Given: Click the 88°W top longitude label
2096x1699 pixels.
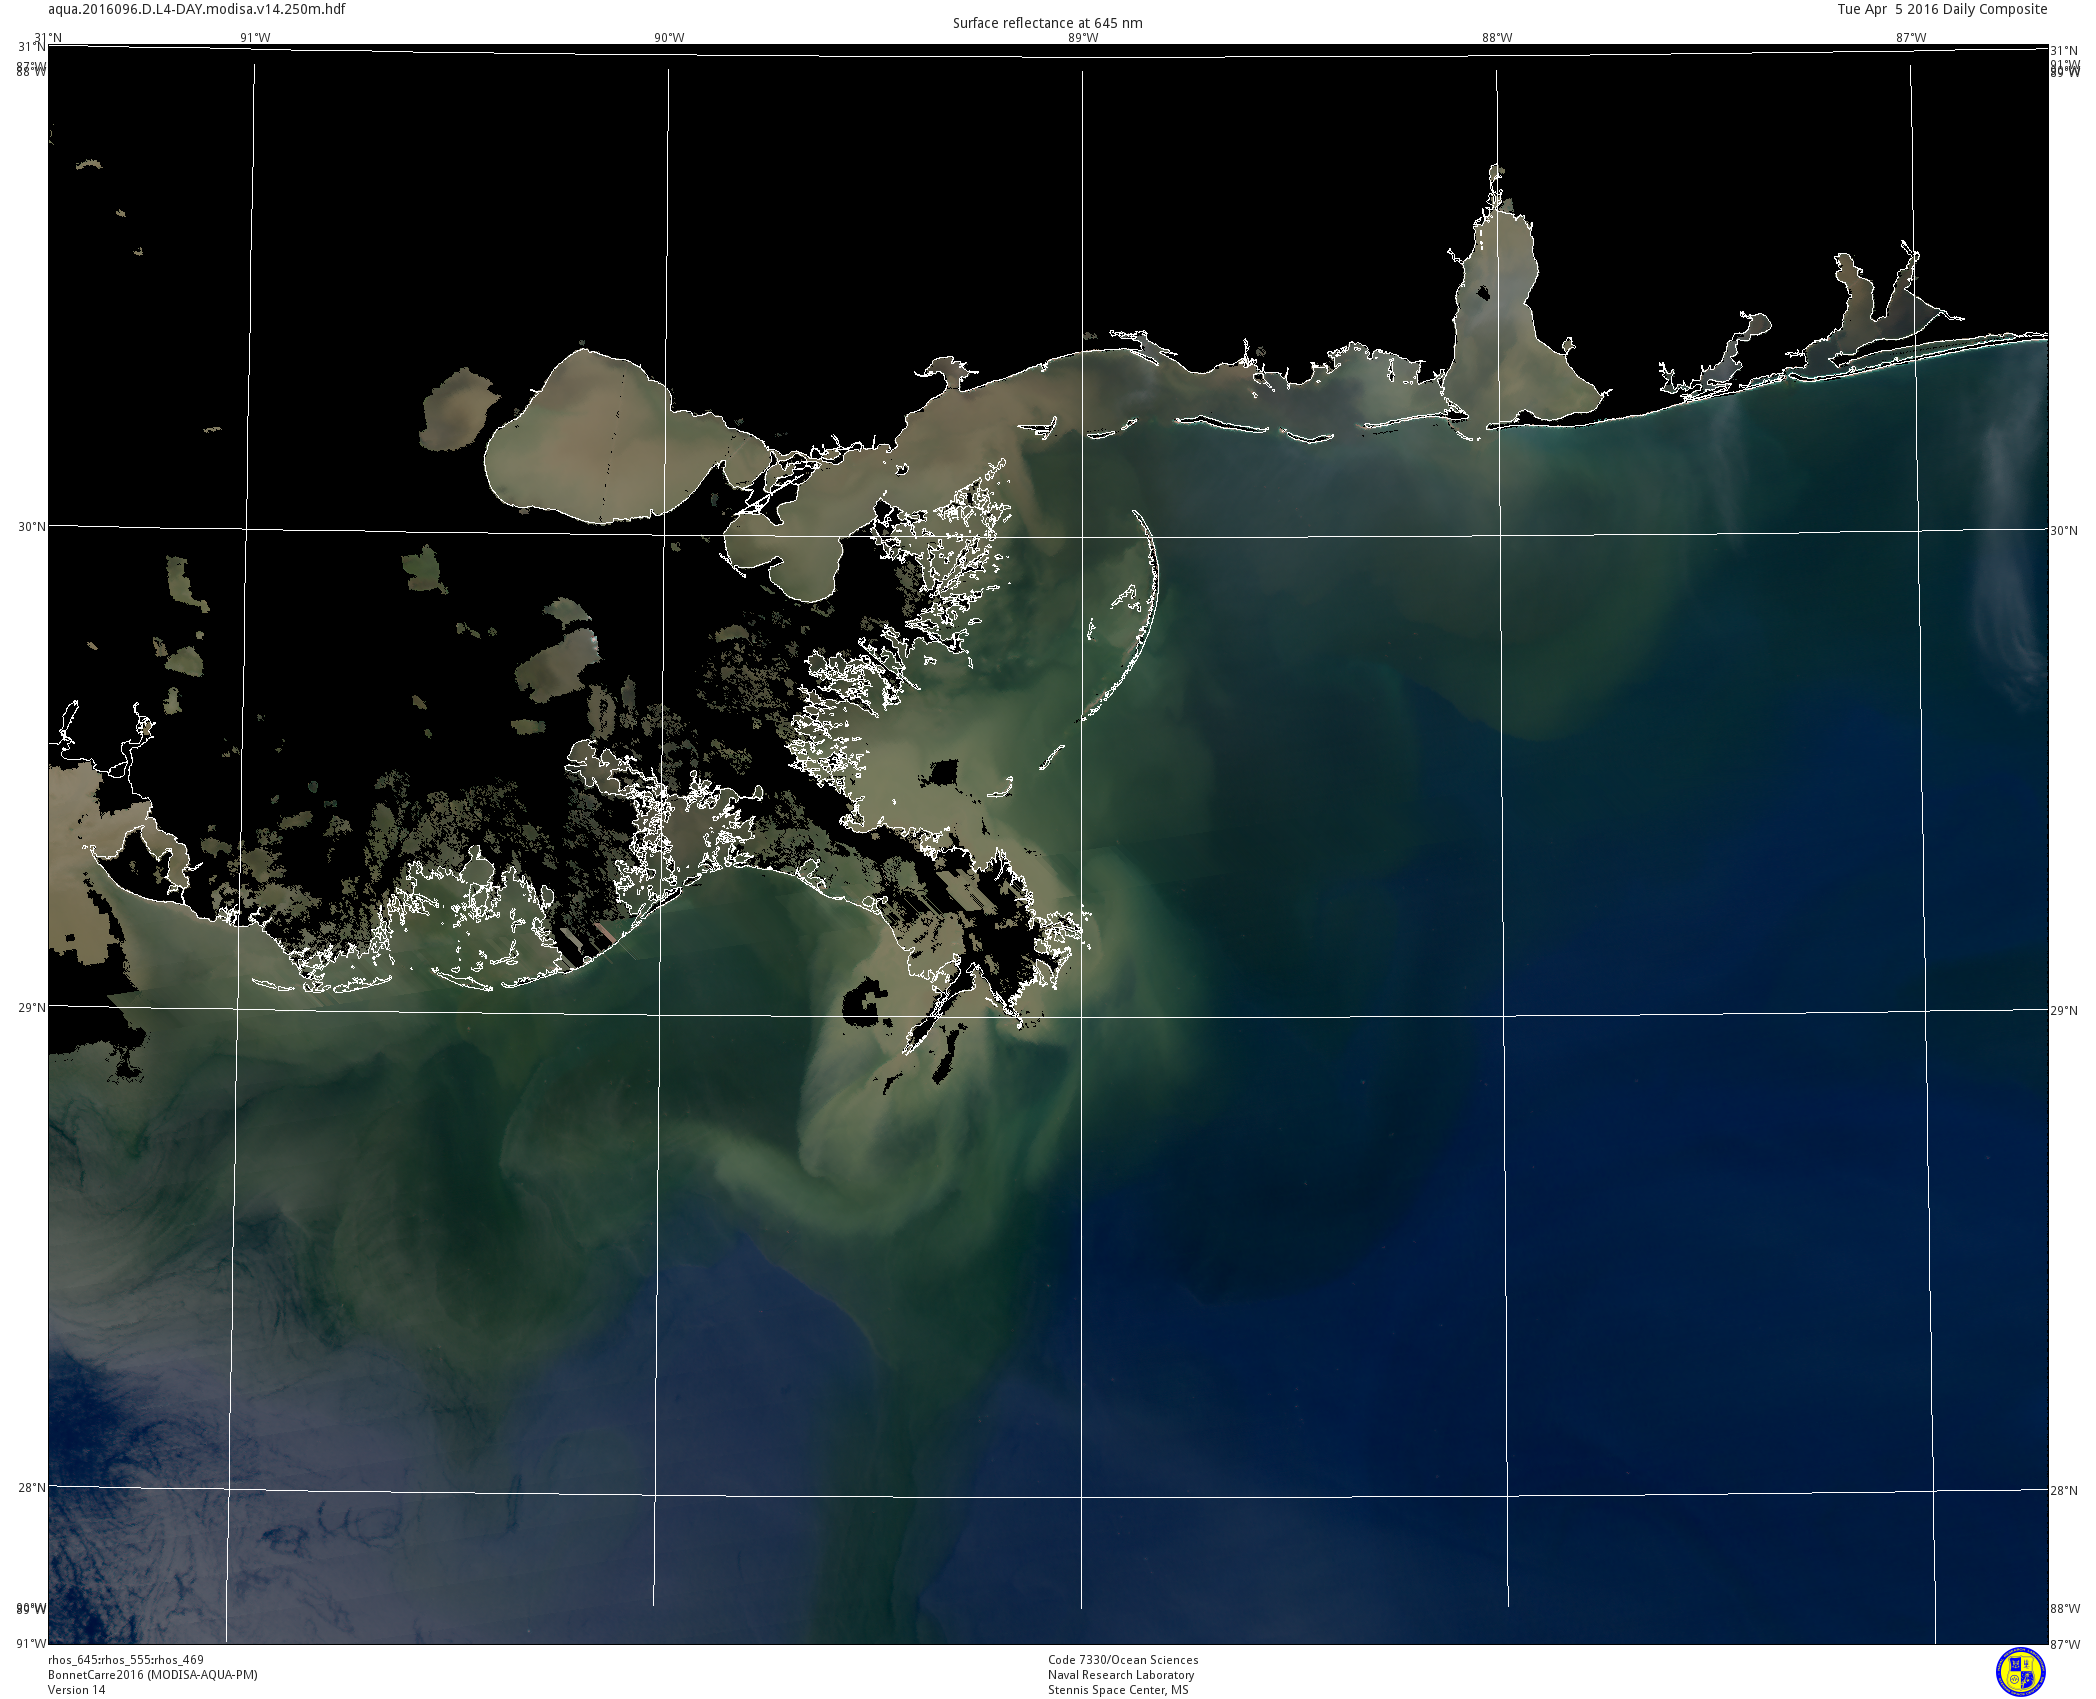Looking at the screenshot, I should point(1497,38).
